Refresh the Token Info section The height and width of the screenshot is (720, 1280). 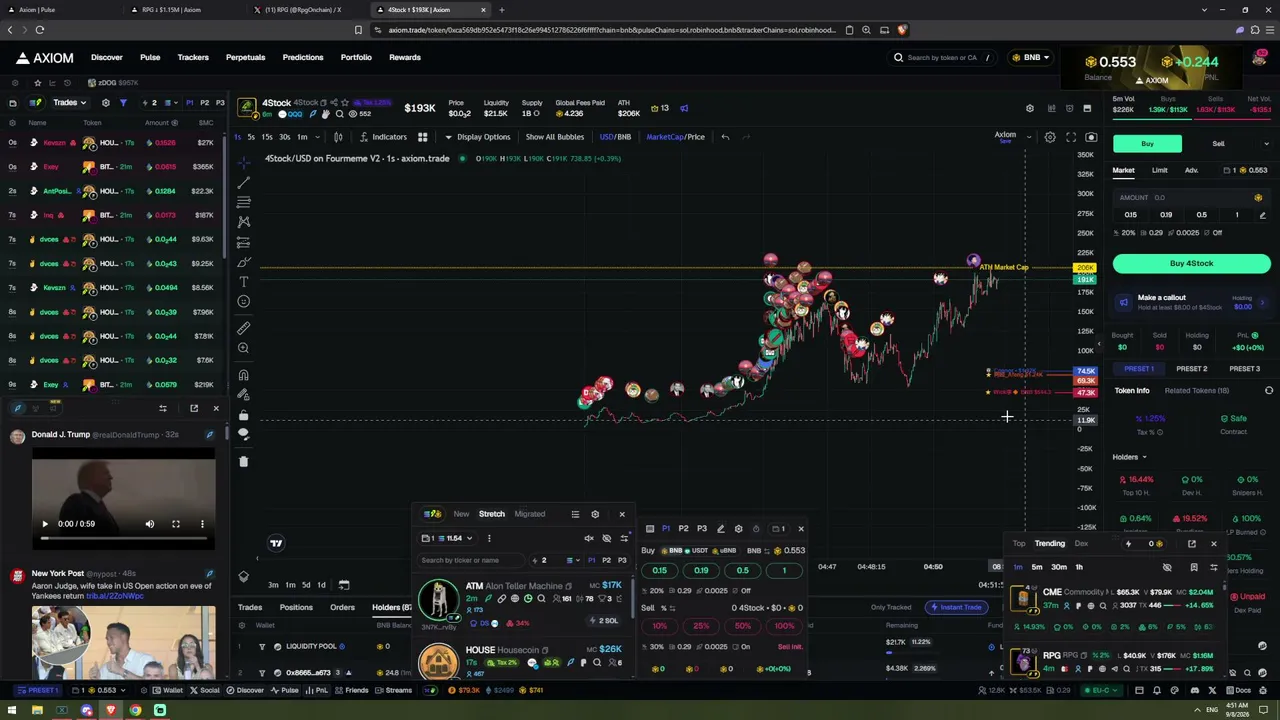1269,391
